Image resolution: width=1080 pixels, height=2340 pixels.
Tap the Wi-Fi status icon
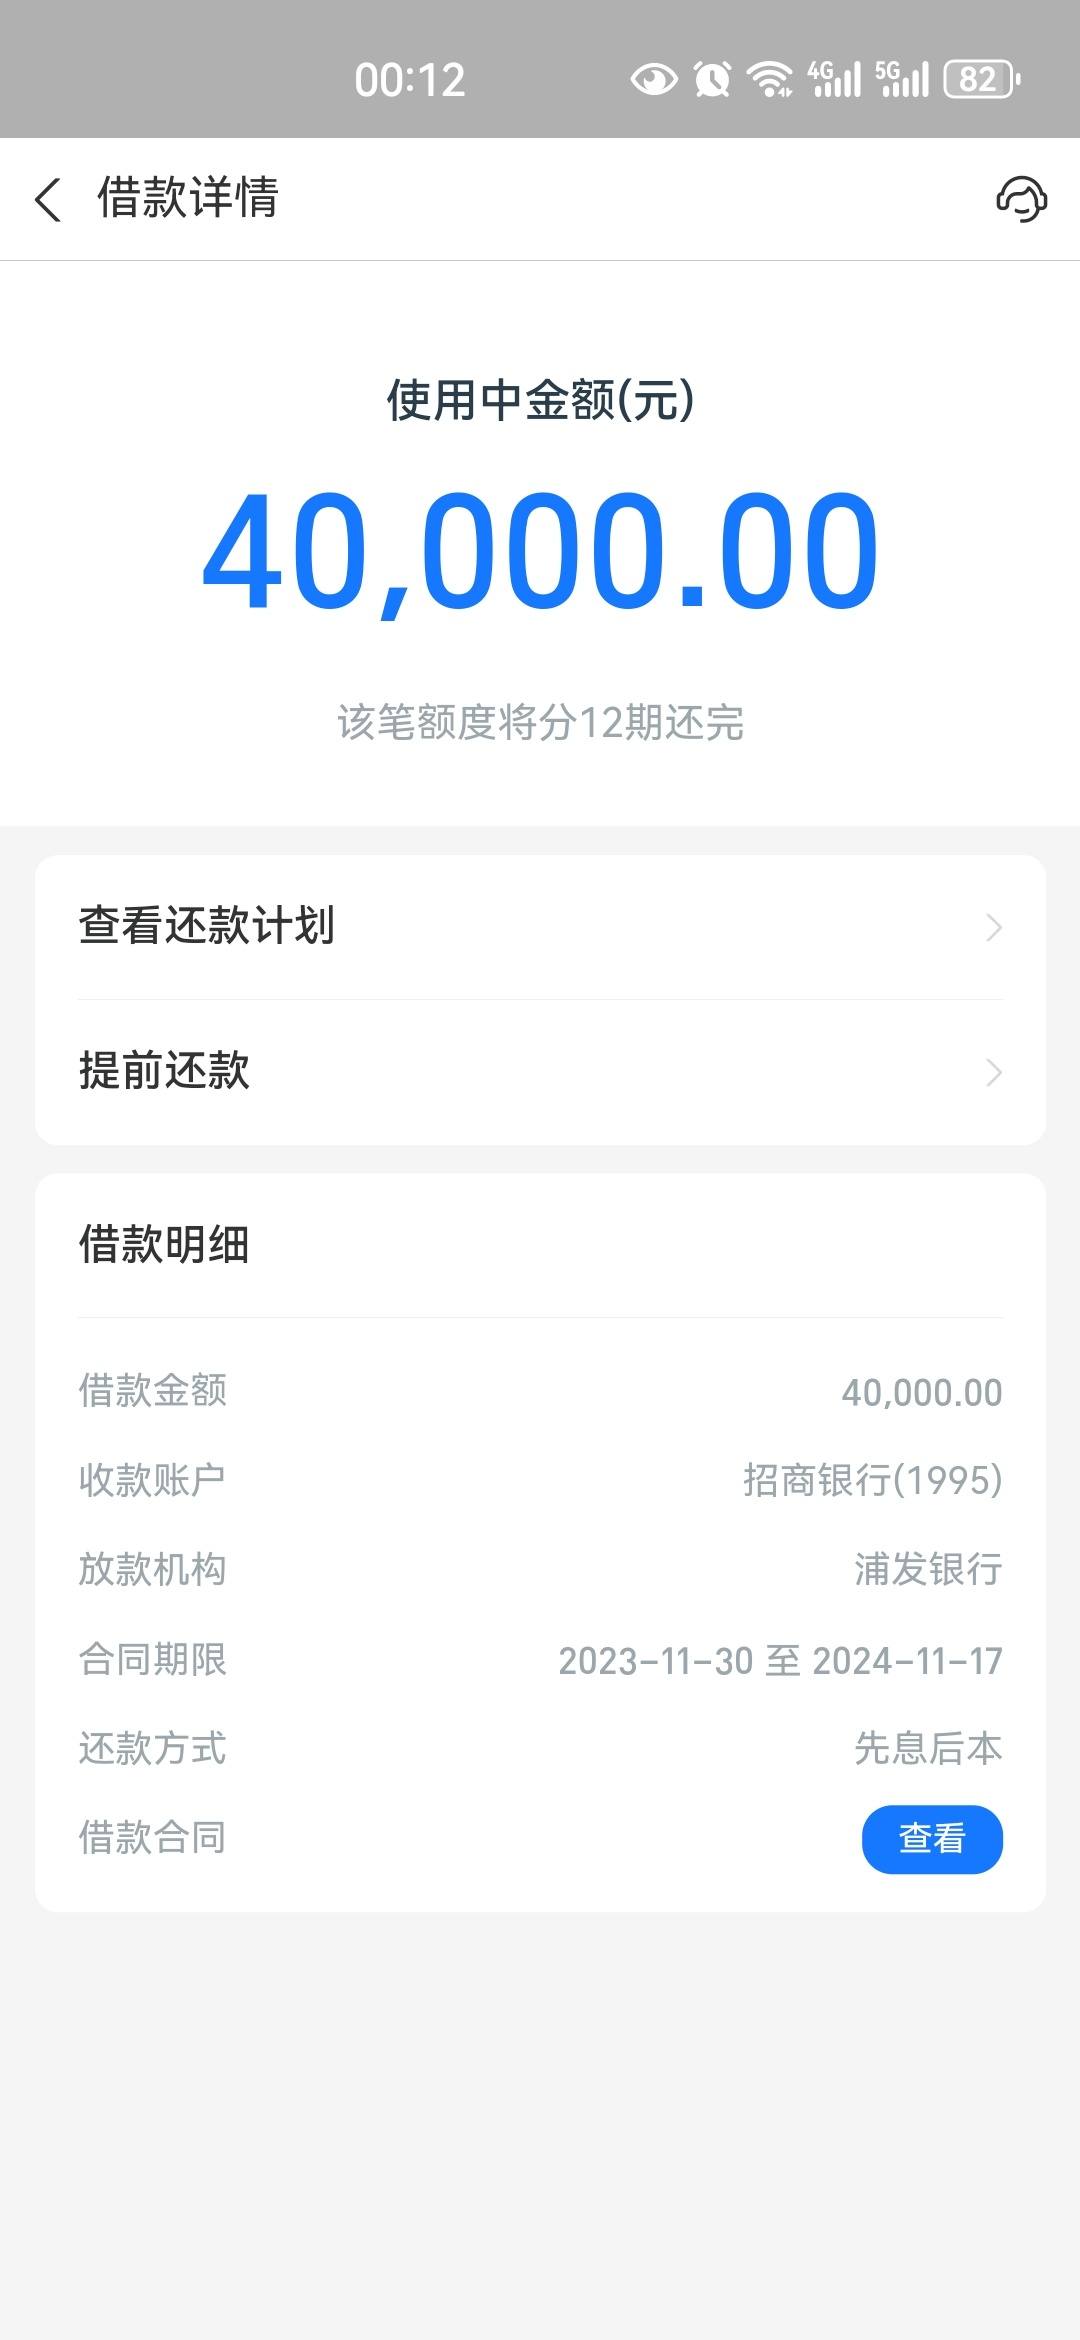click(770, 79)
